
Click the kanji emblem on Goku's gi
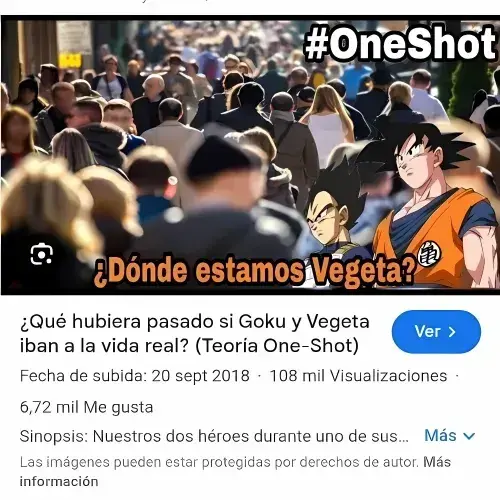point(429,254)
